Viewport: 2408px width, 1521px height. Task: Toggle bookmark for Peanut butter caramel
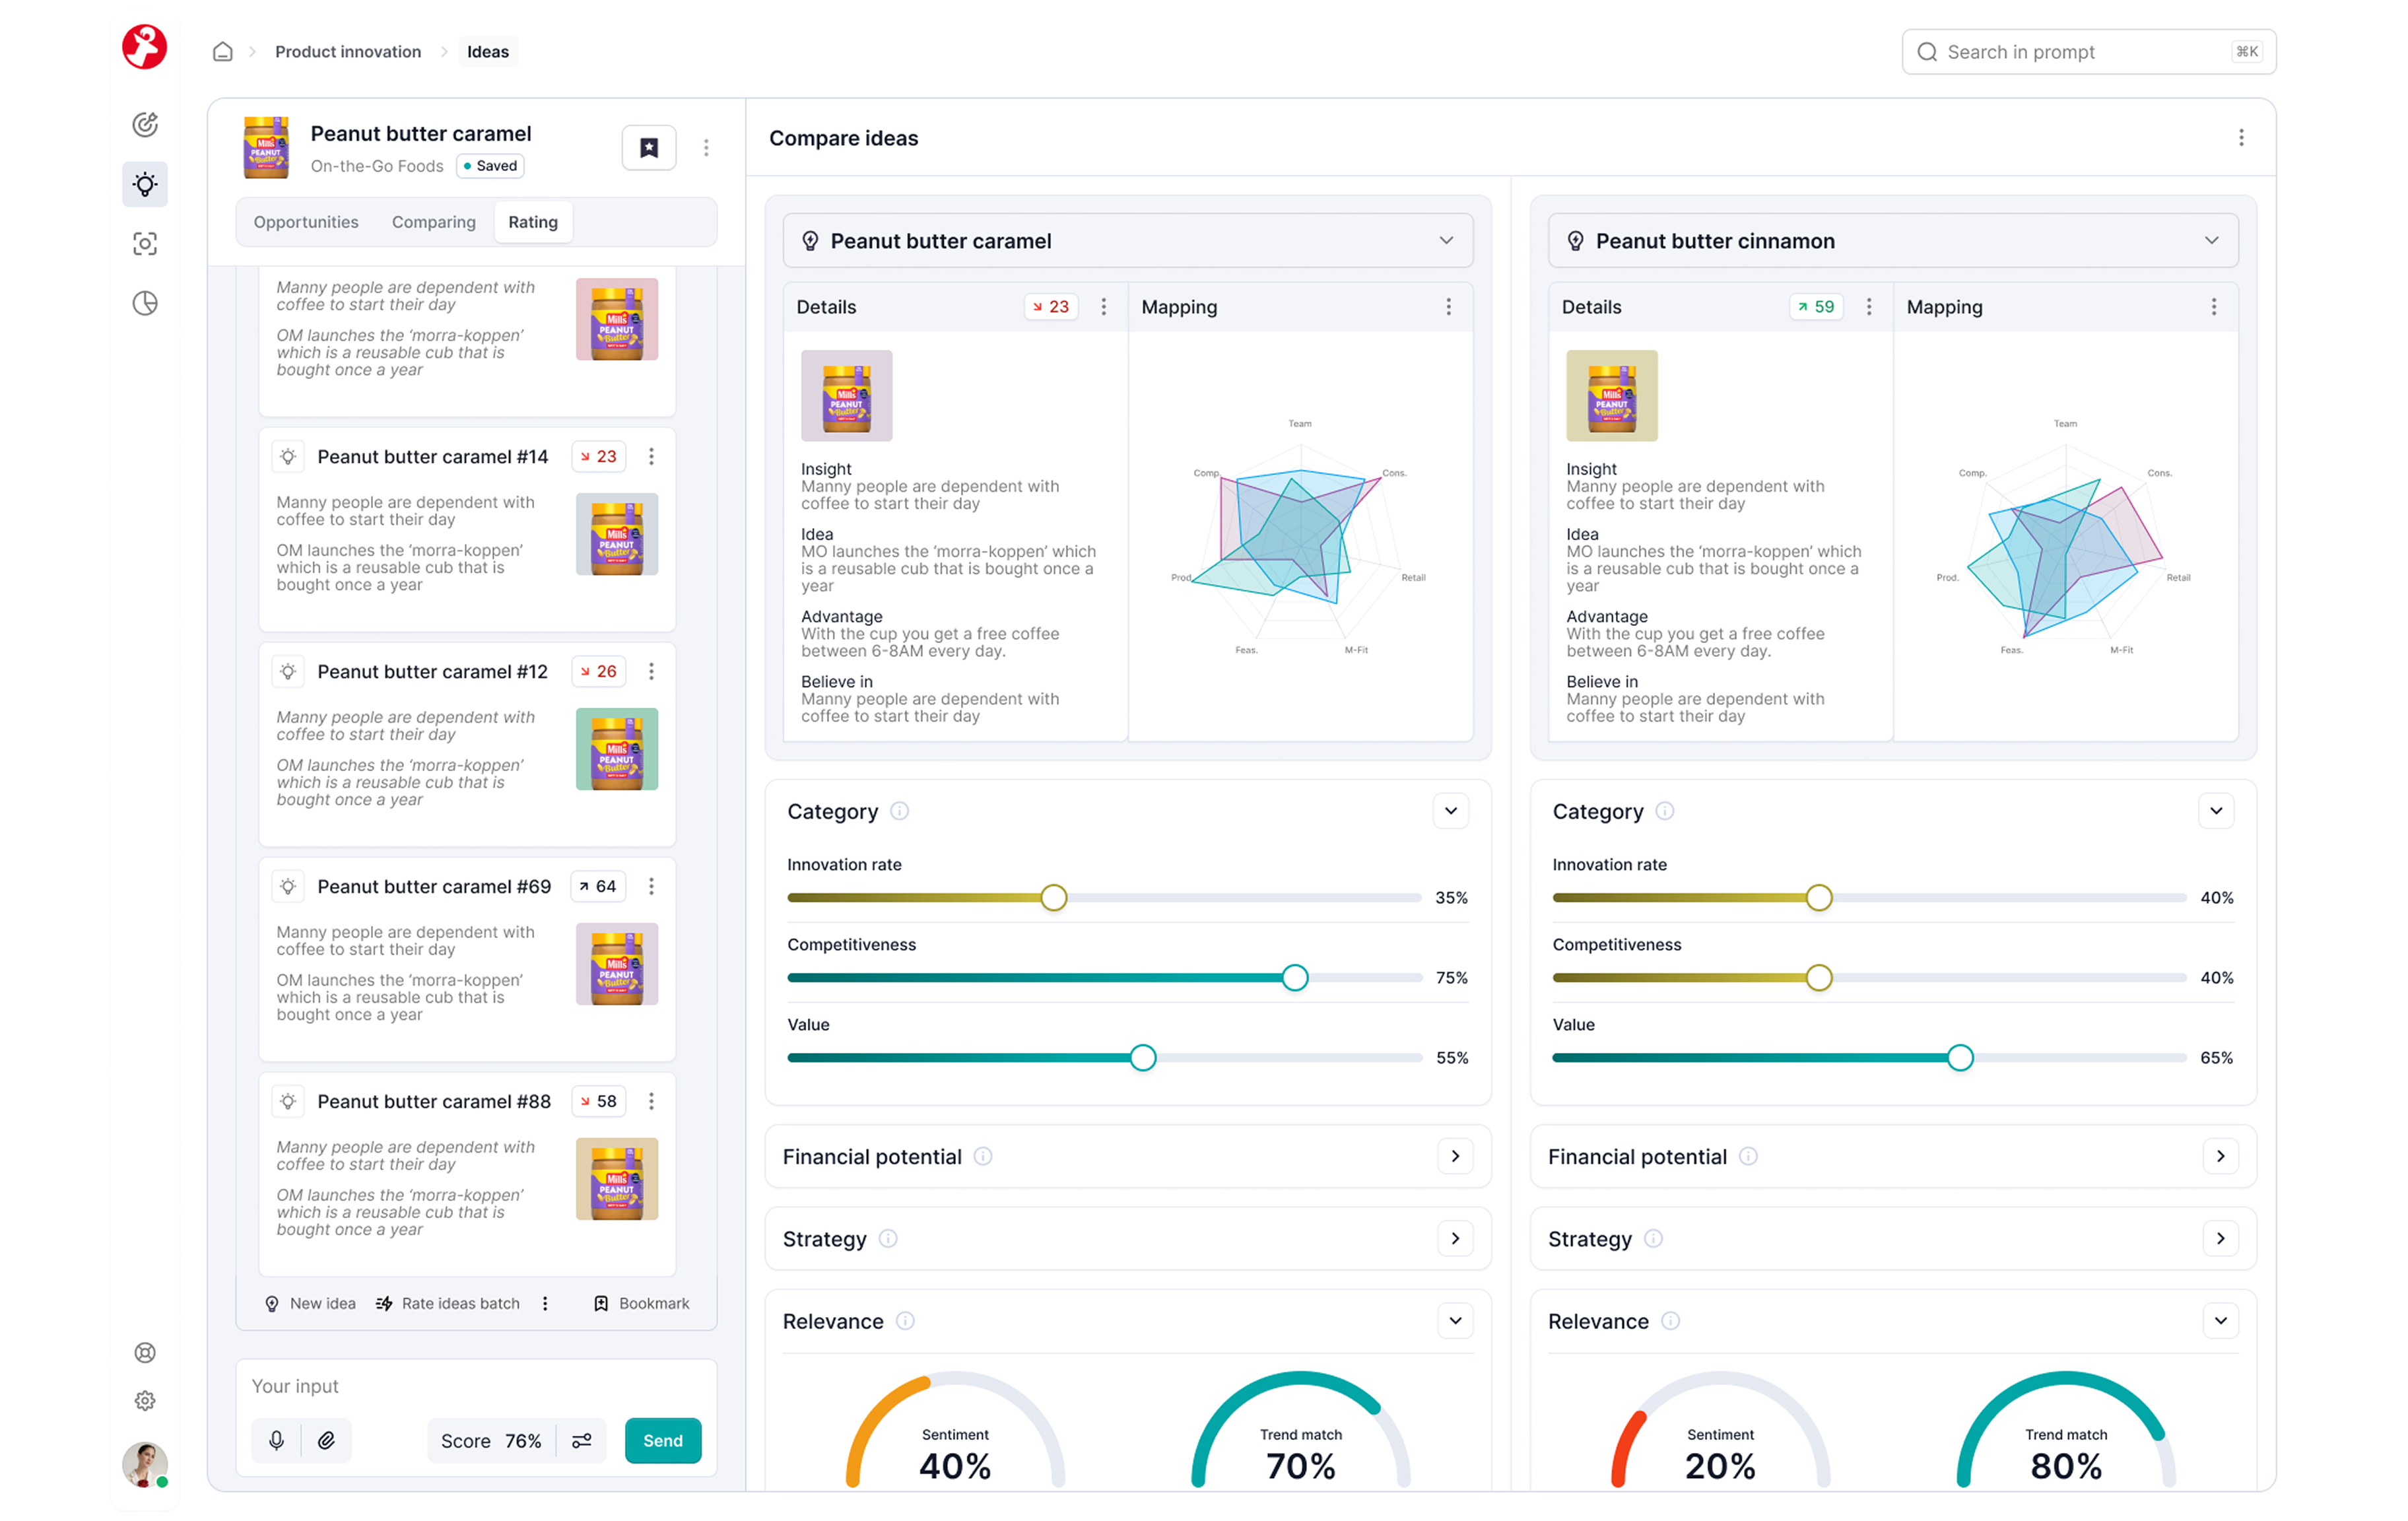(x=649, y=148)
